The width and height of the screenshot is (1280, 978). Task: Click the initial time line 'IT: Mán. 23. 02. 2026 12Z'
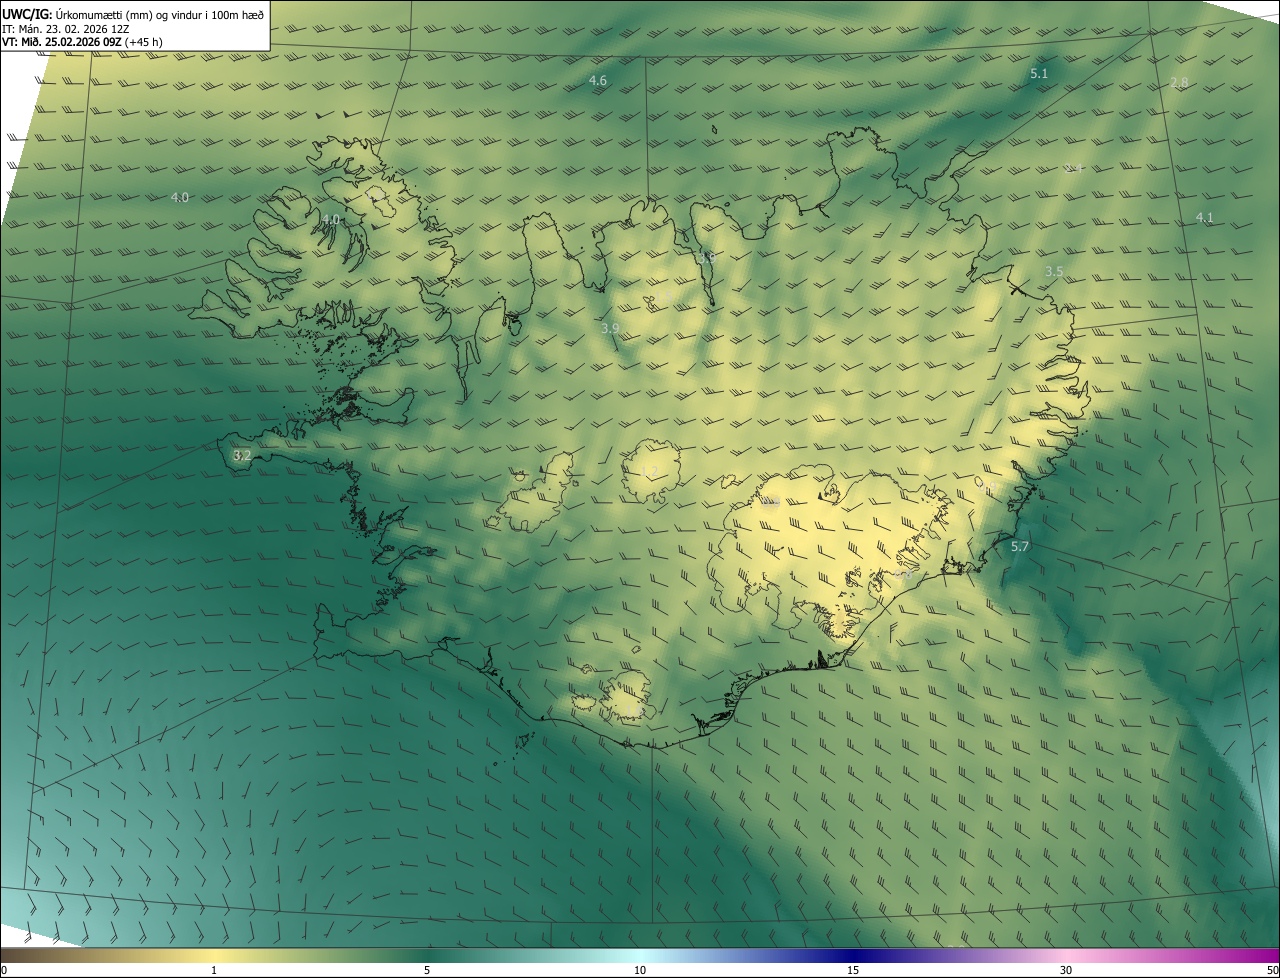[x=65, y=29]
